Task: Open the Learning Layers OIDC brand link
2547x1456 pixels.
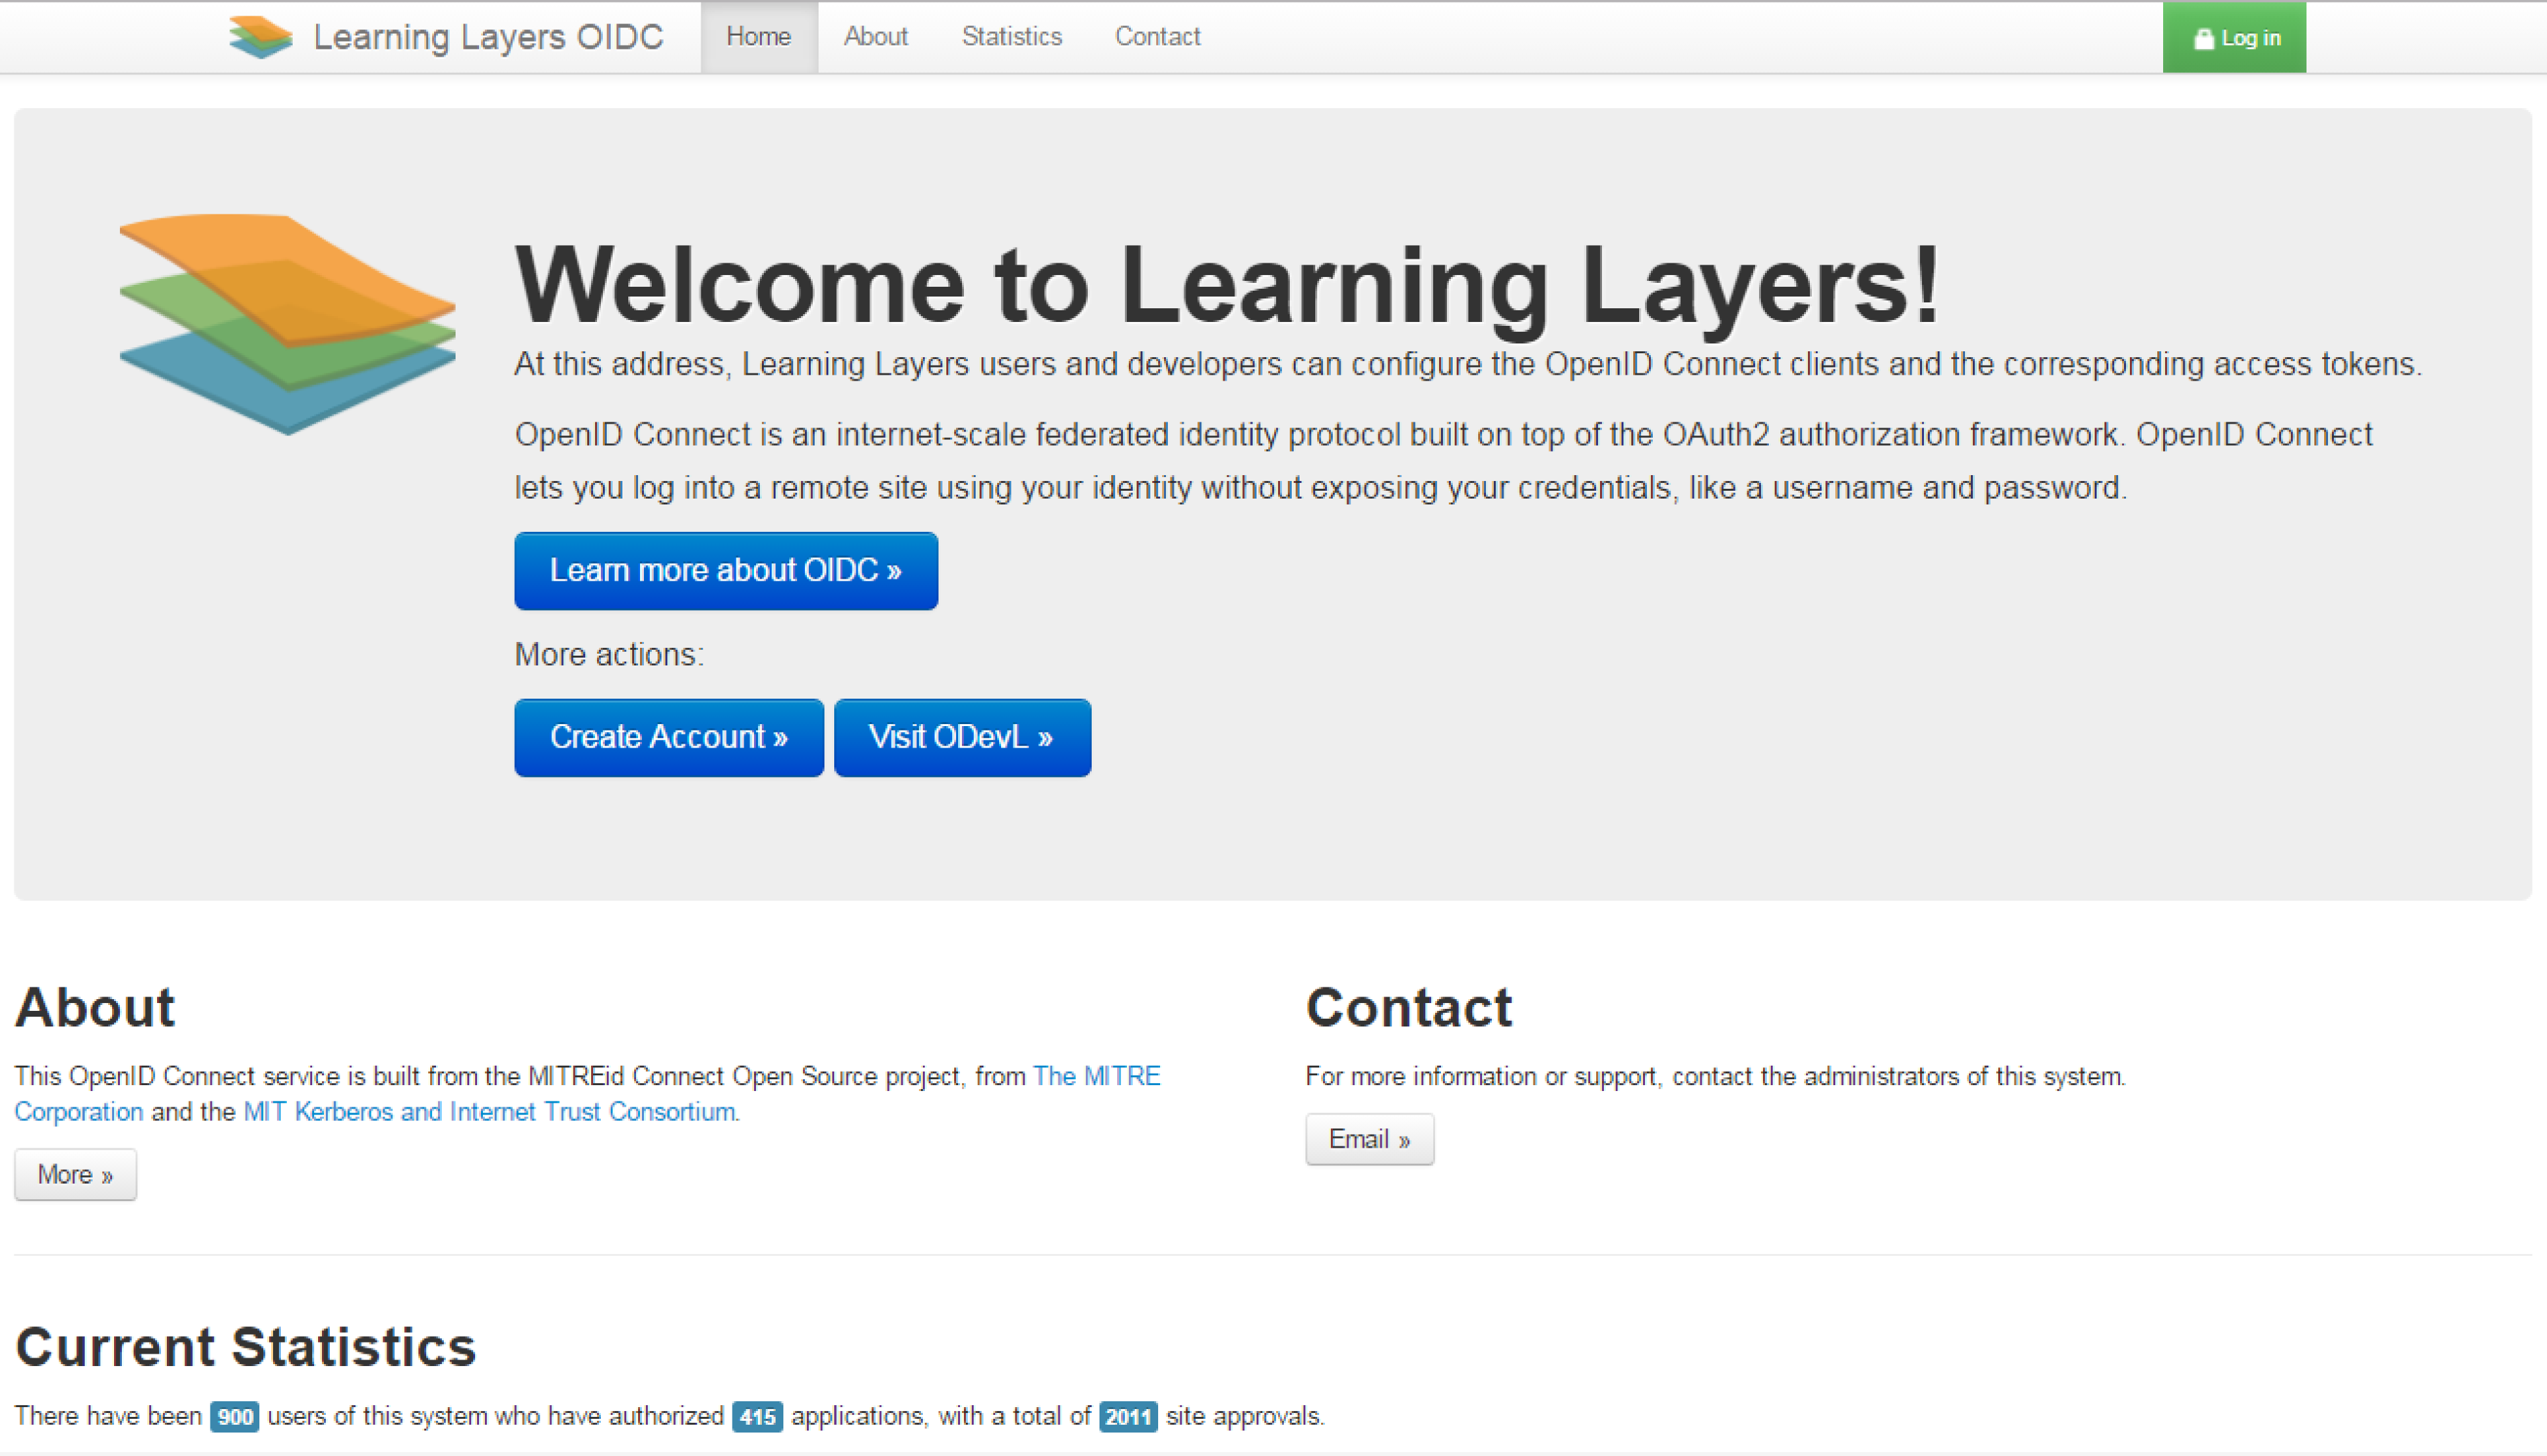Action: [x=488, y=37]
